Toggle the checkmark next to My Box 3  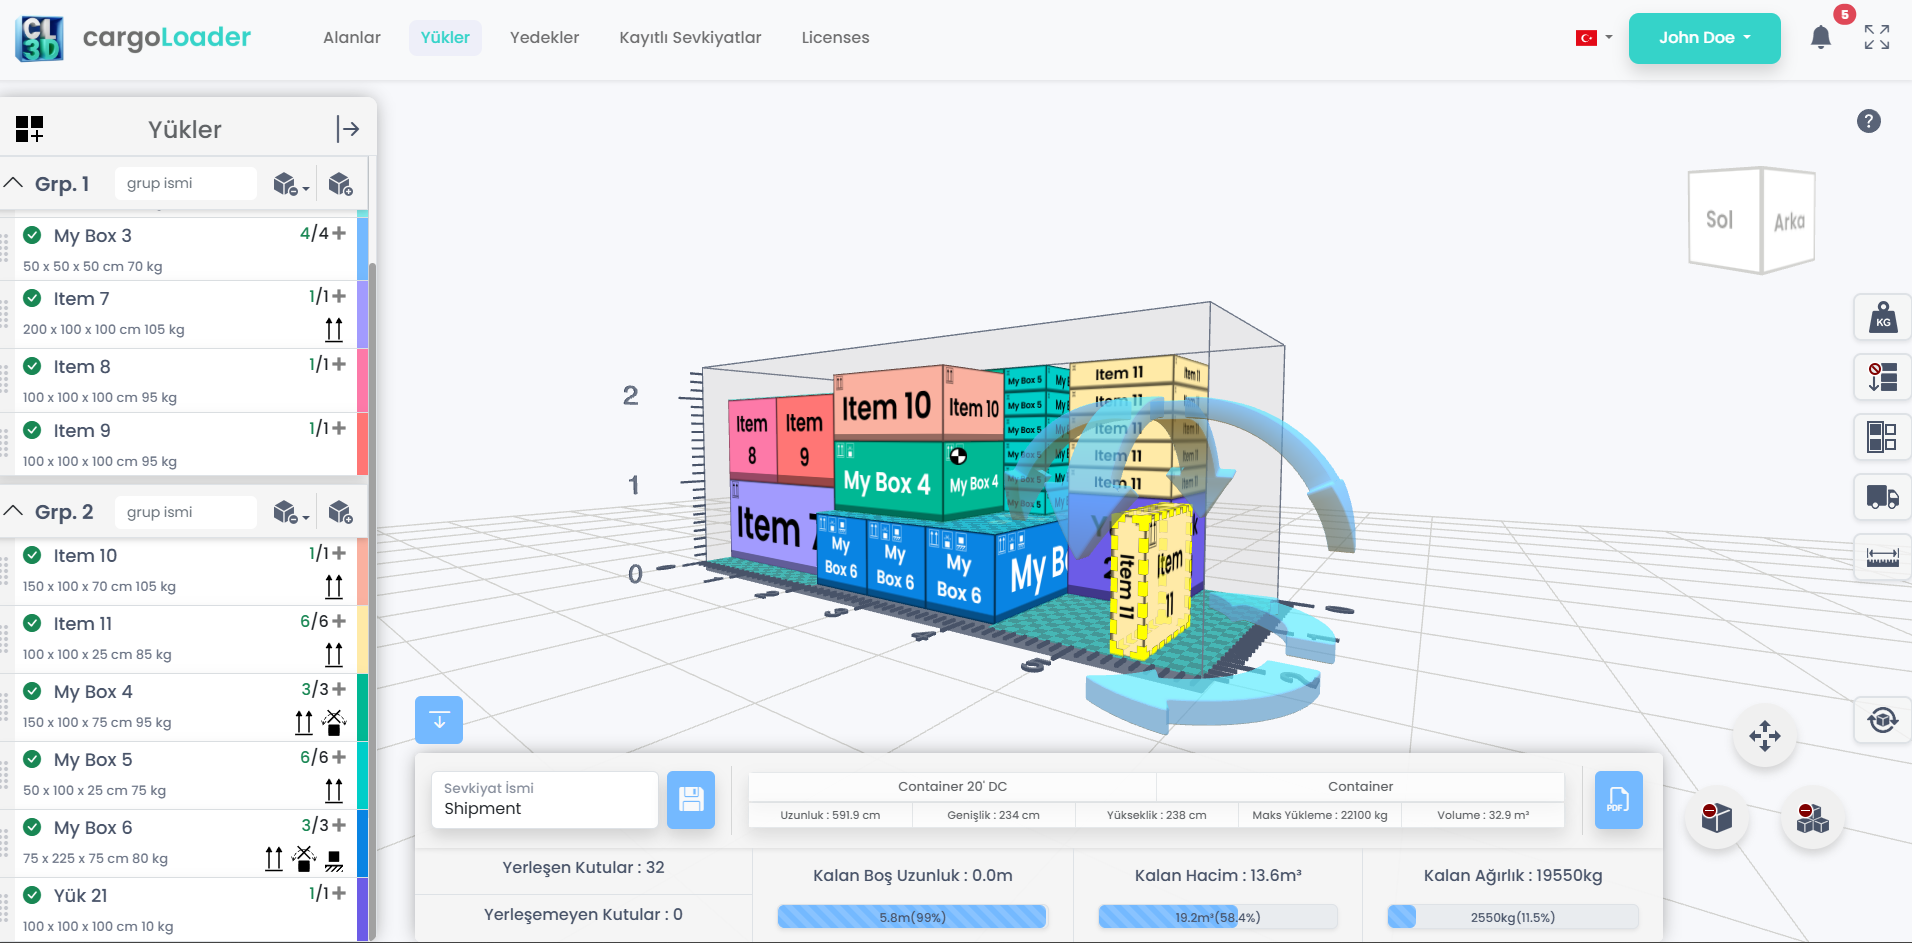coord(31,236)
